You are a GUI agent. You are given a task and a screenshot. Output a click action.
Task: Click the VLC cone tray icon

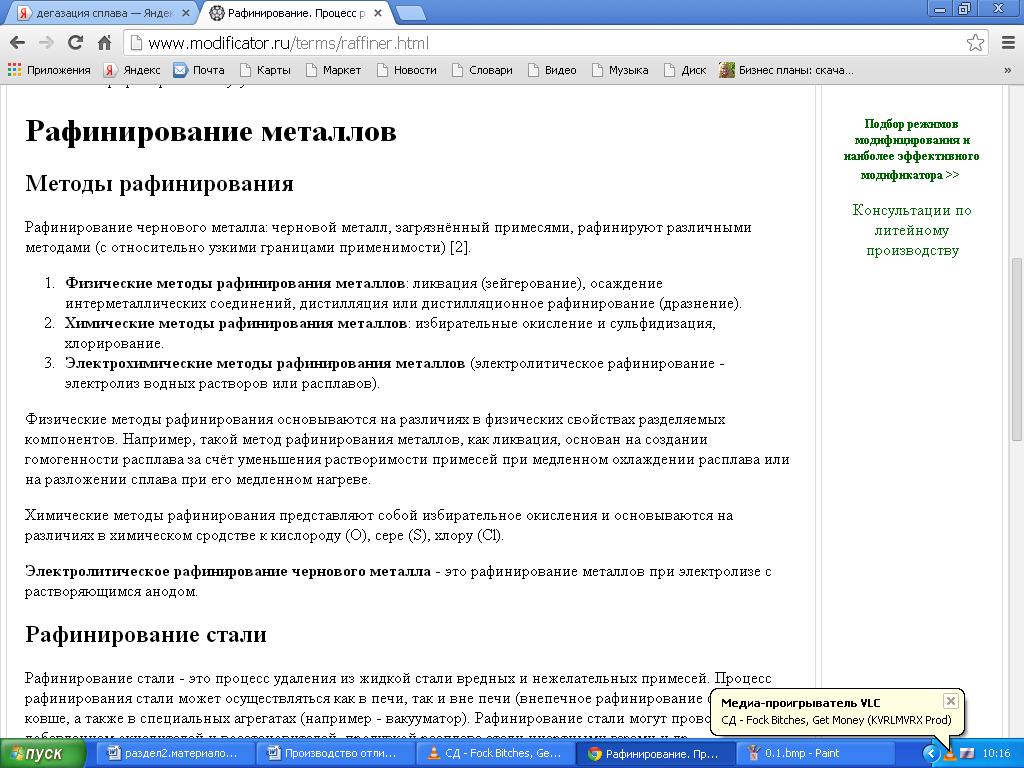tap(950, 754)
